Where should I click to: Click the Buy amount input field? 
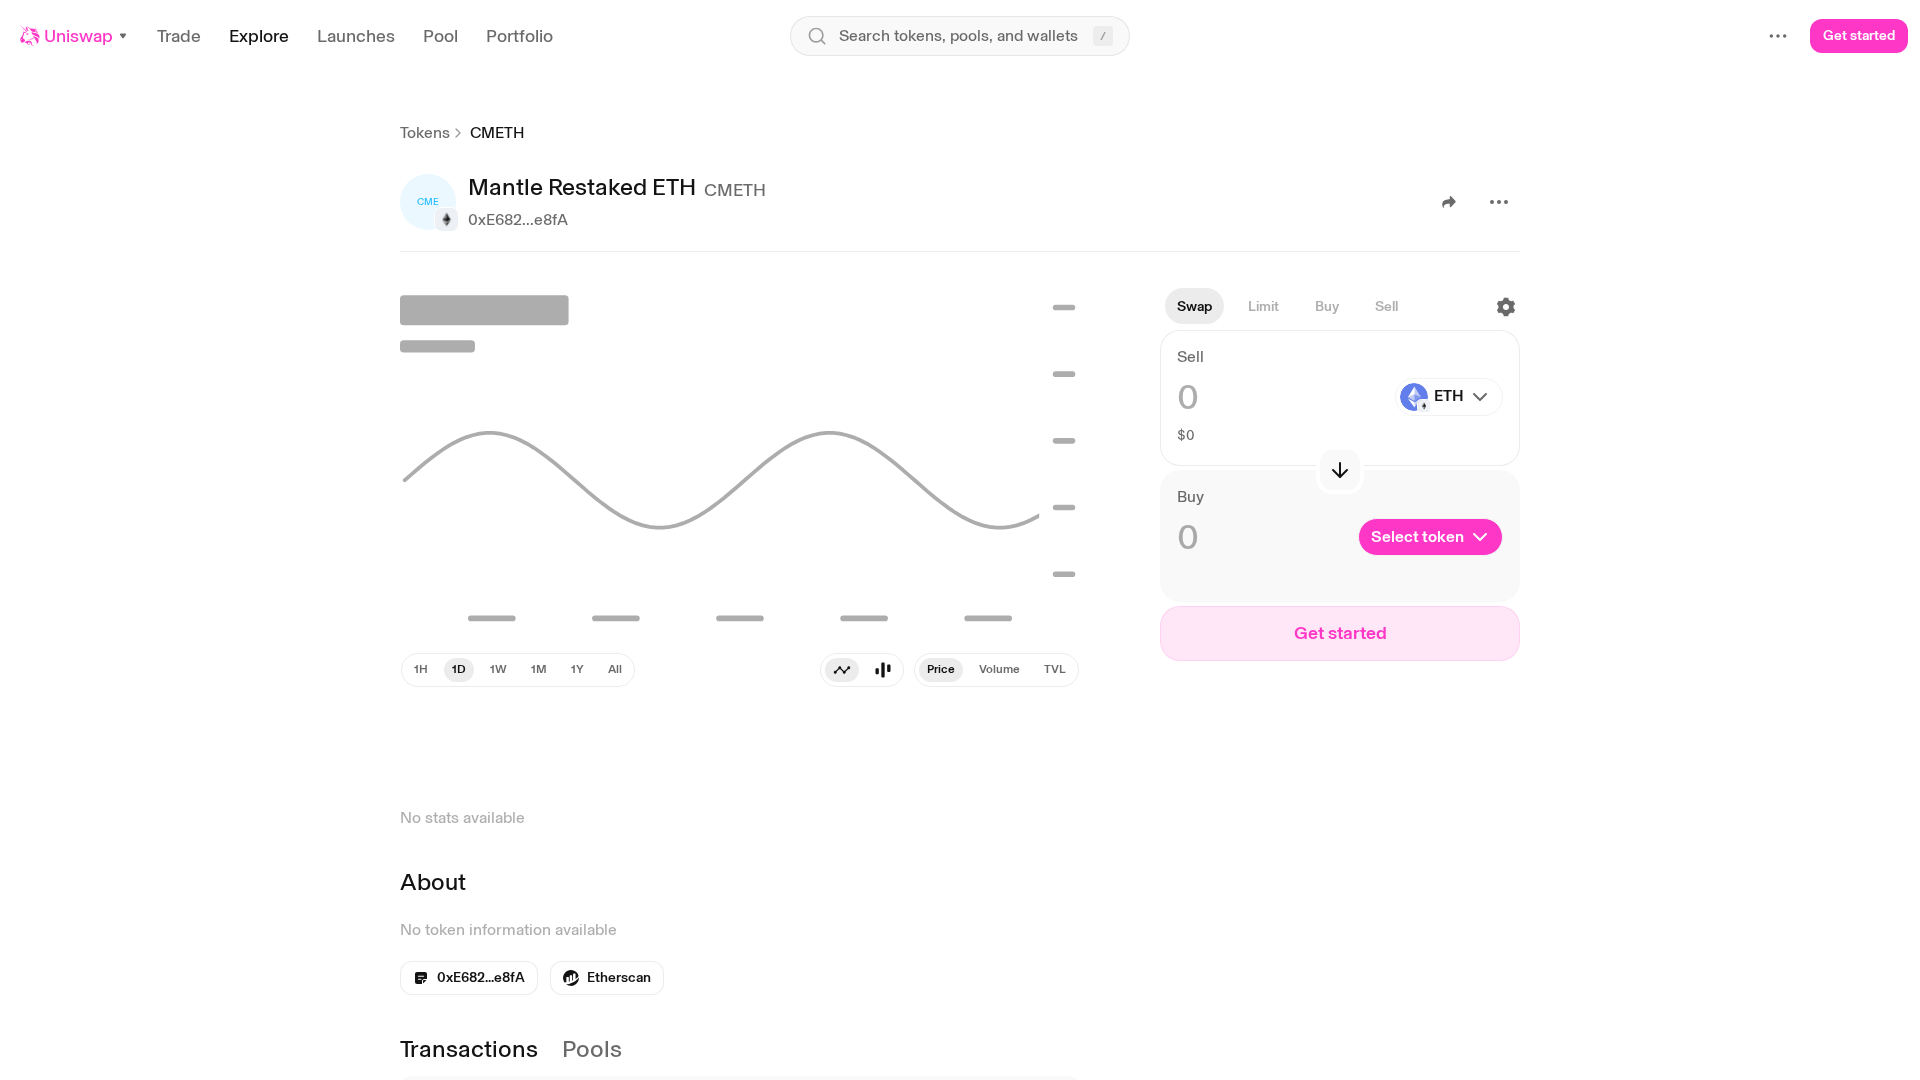[x=1262, y=538]
